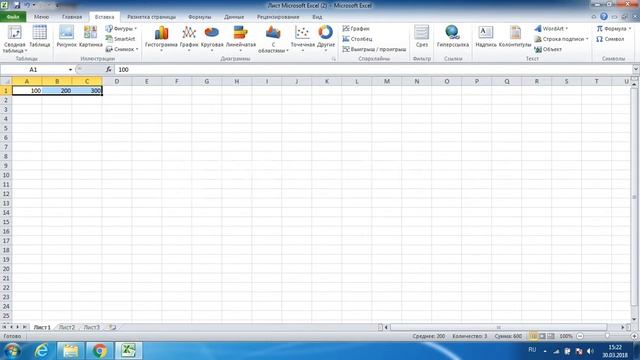This screenshot has height=360, width=640.
Task: Open the Equation (Формула) dropdown
Action: click(x=613, y=29)
